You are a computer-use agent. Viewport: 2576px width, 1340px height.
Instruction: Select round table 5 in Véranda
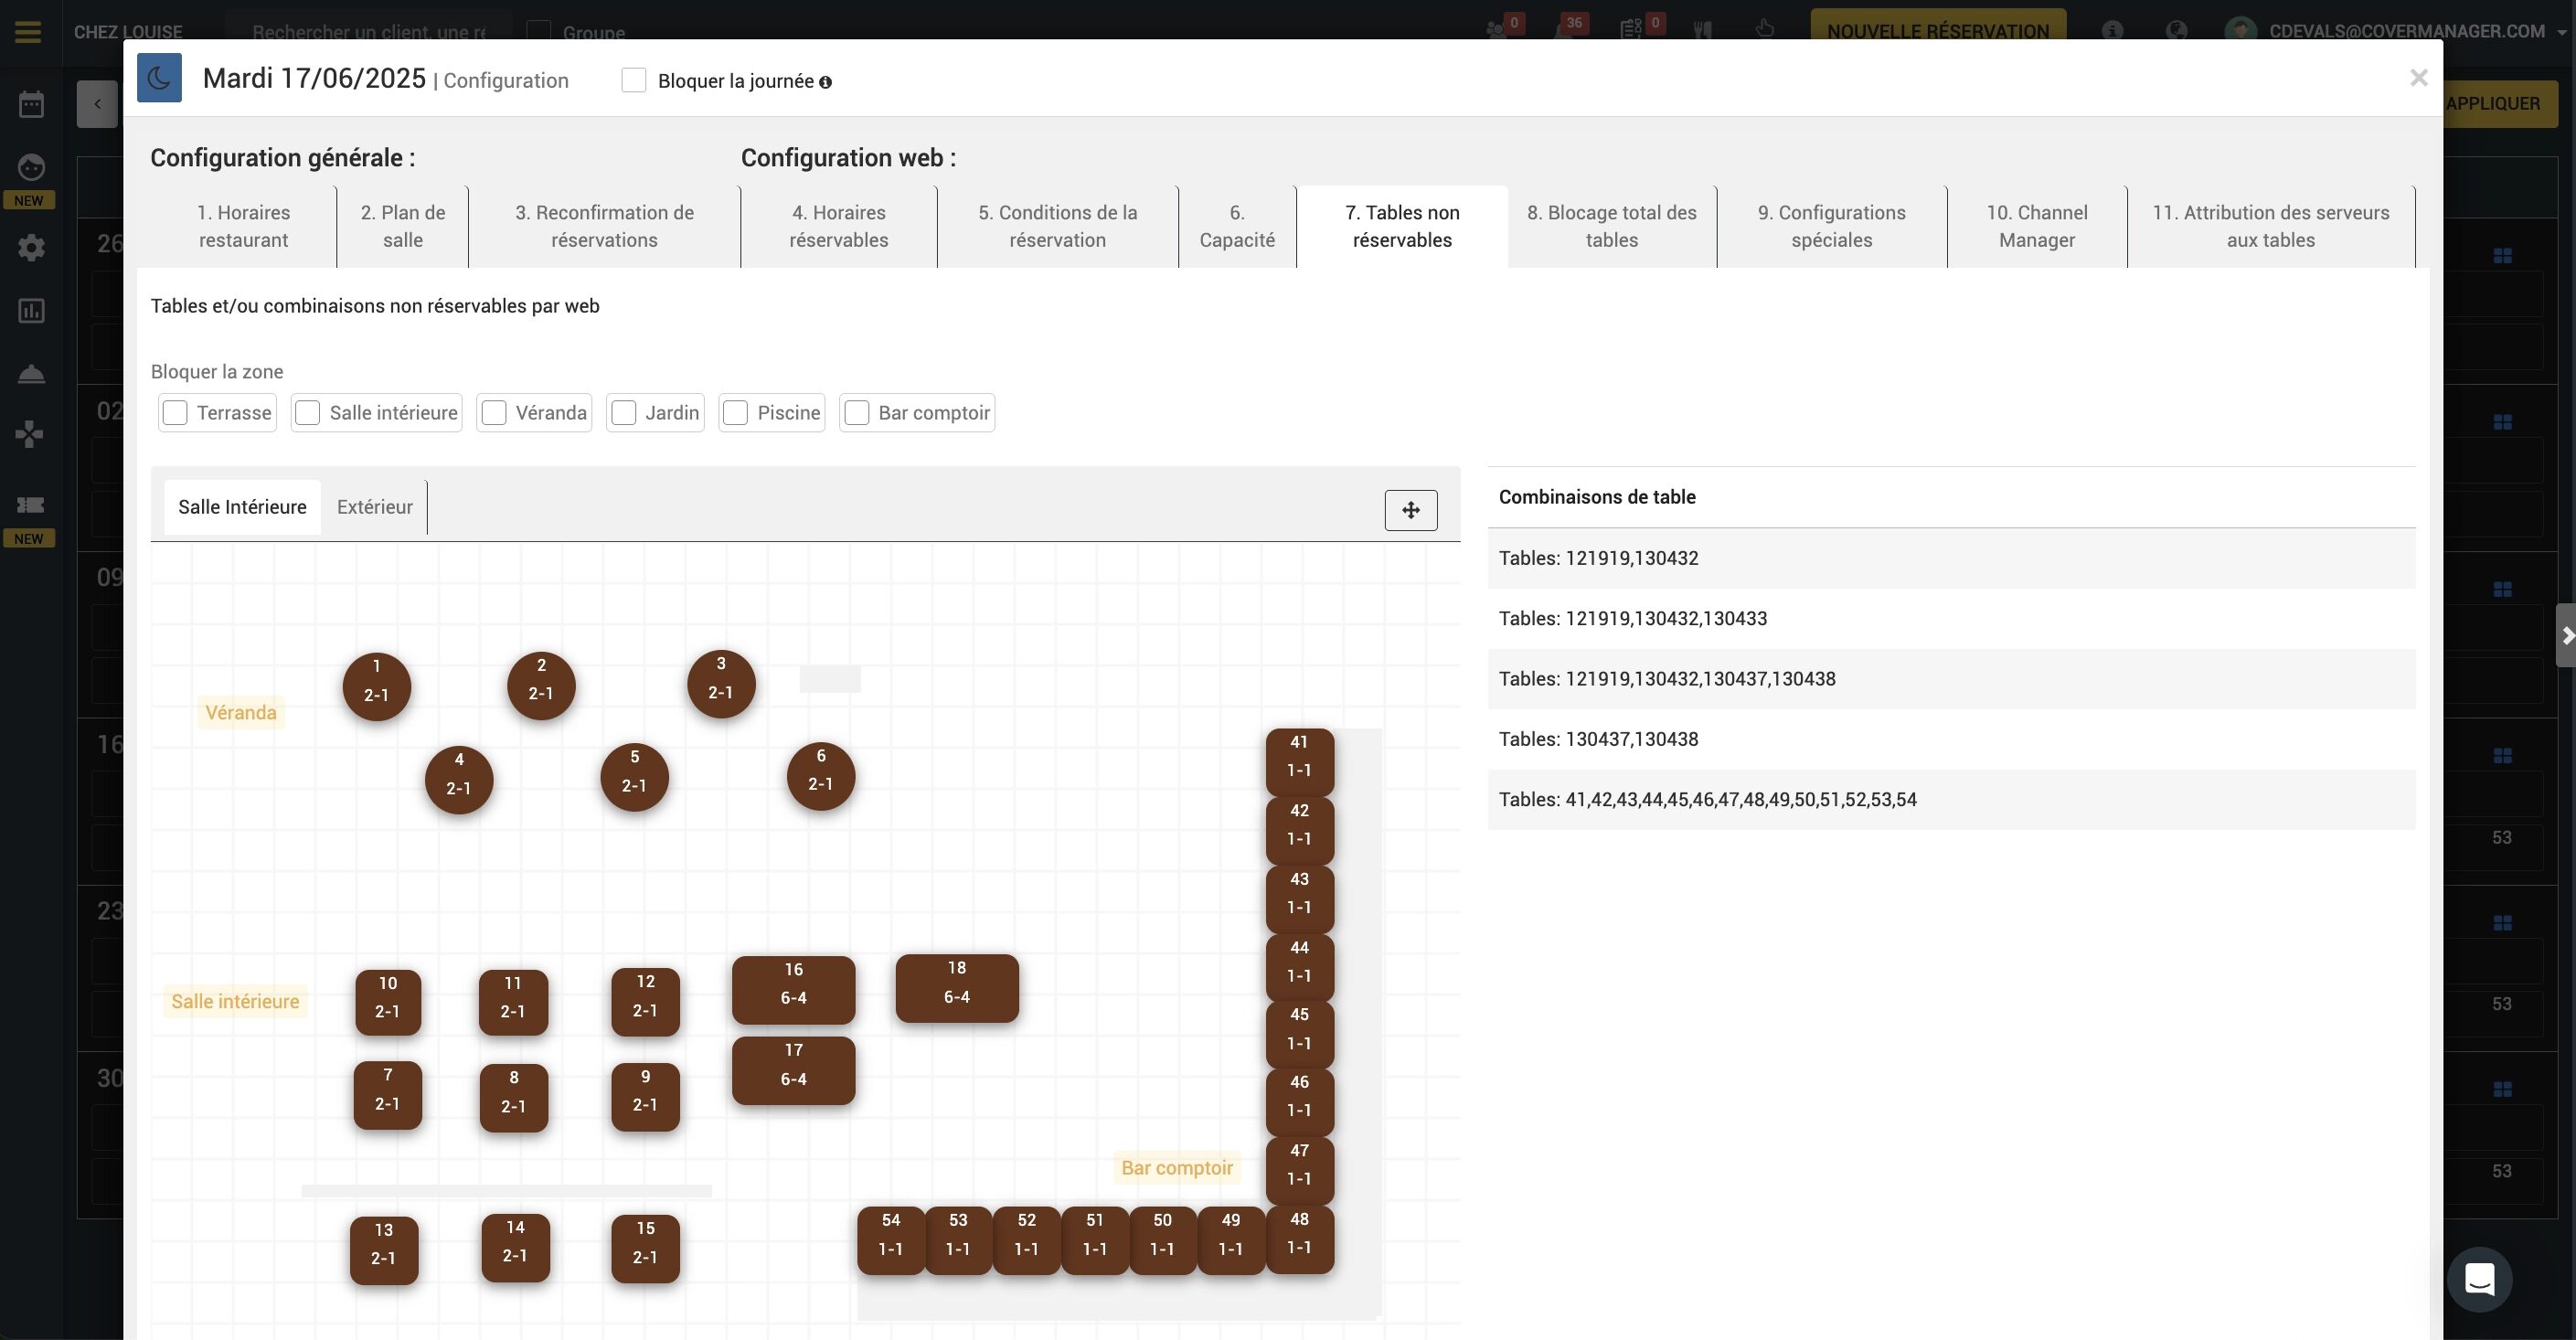pos(634,777)
